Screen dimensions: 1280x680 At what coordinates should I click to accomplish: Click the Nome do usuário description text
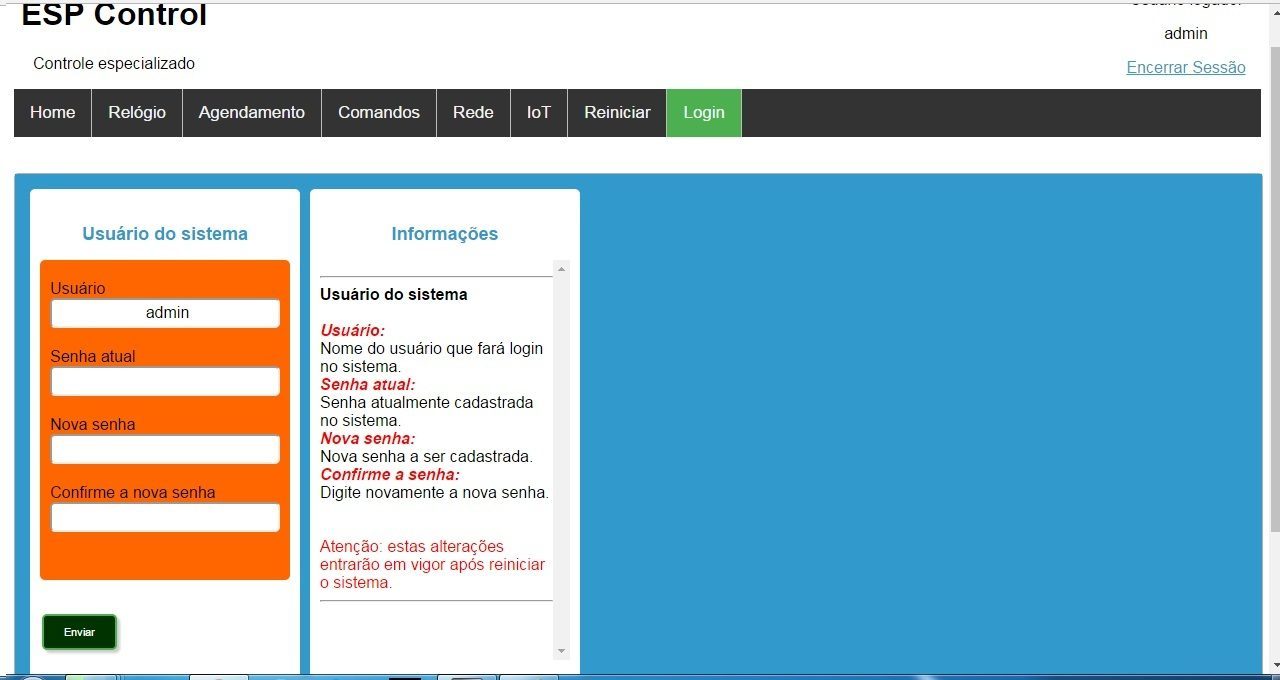[x=432, y=357]
